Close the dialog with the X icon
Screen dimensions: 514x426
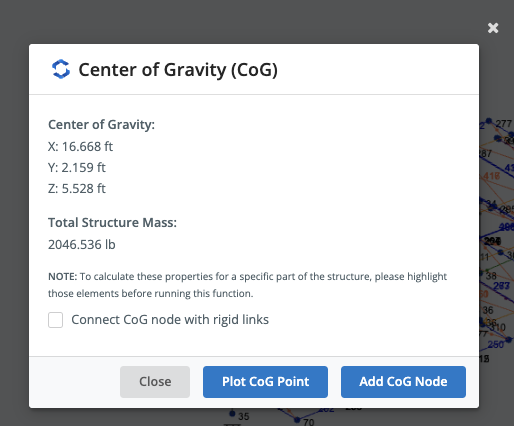pyautogui.click(x=493, y=28)
